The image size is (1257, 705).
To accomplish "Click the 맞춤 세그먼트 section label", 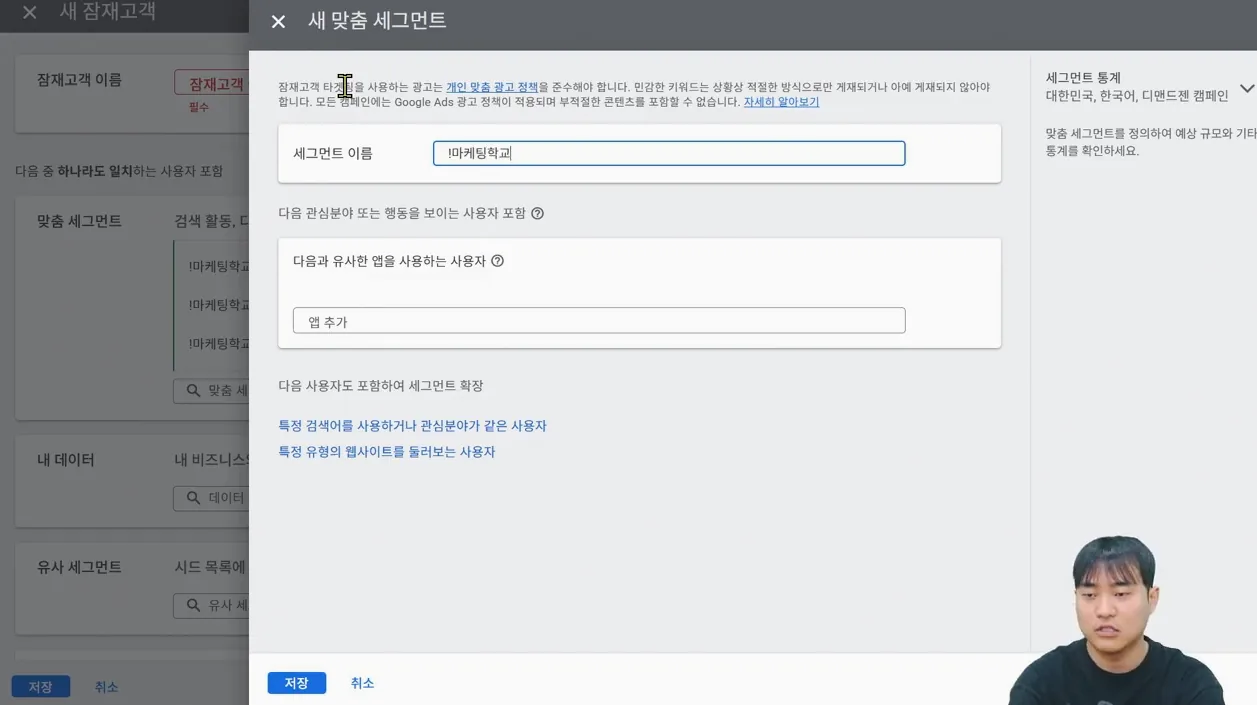I will coord(79,221).
